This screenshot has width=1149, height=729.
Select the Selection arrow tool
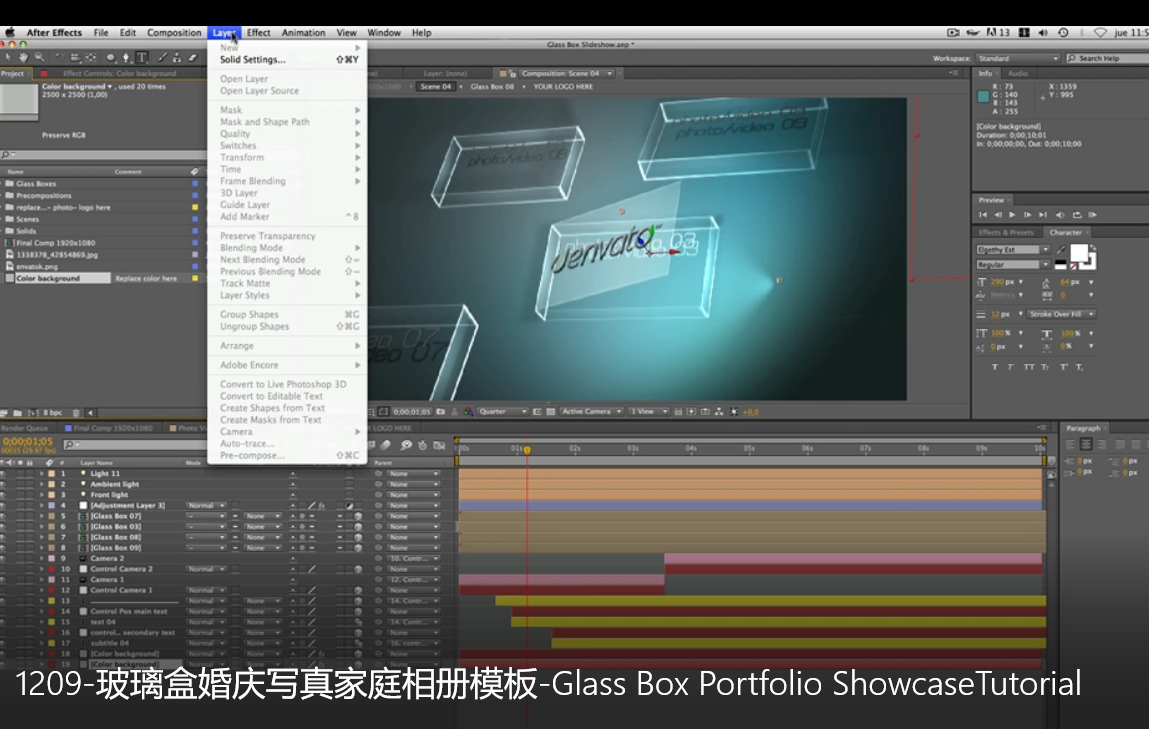(x=8, y=57)
